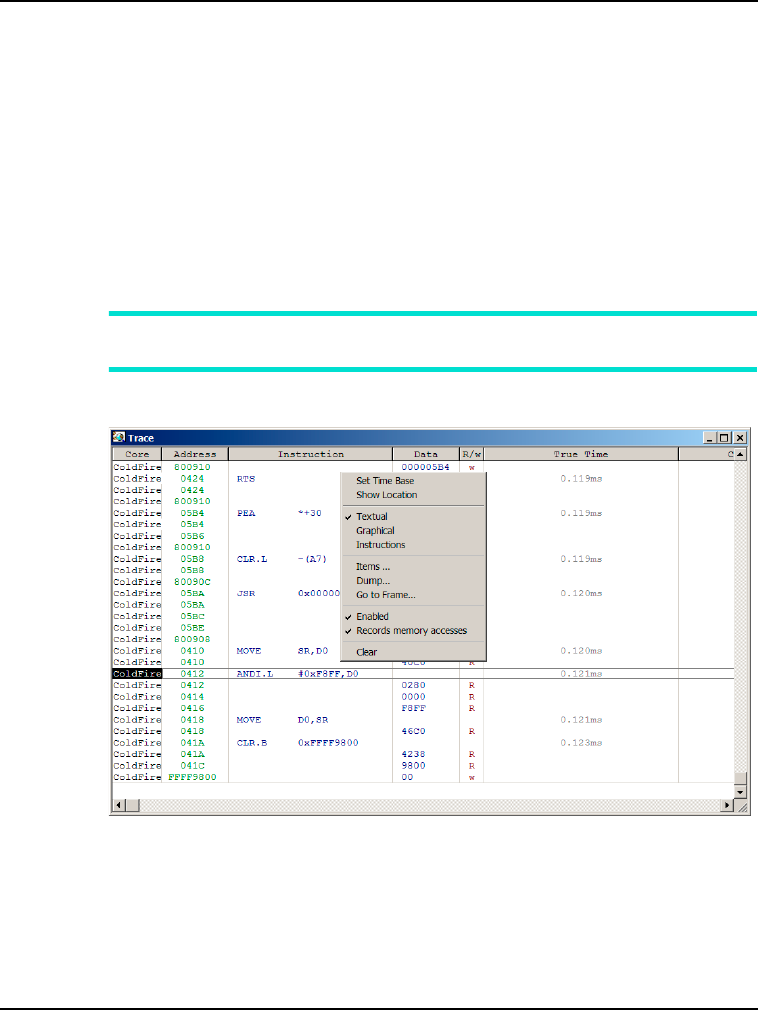The width and height of the screenshot is (758, 1010).
Task: Open the Dump... menu entry
Action: coord(373,581)
